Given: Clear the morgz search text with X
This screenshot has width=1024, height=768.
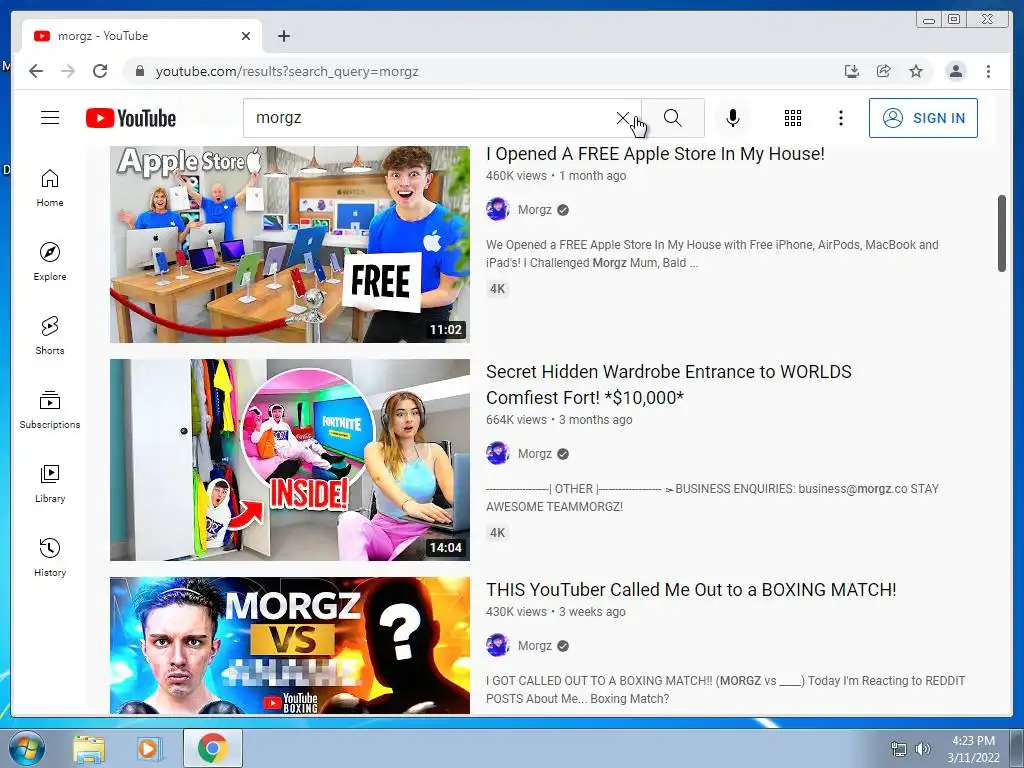Looking at the screenshot, I should click(x=623, y=118).
